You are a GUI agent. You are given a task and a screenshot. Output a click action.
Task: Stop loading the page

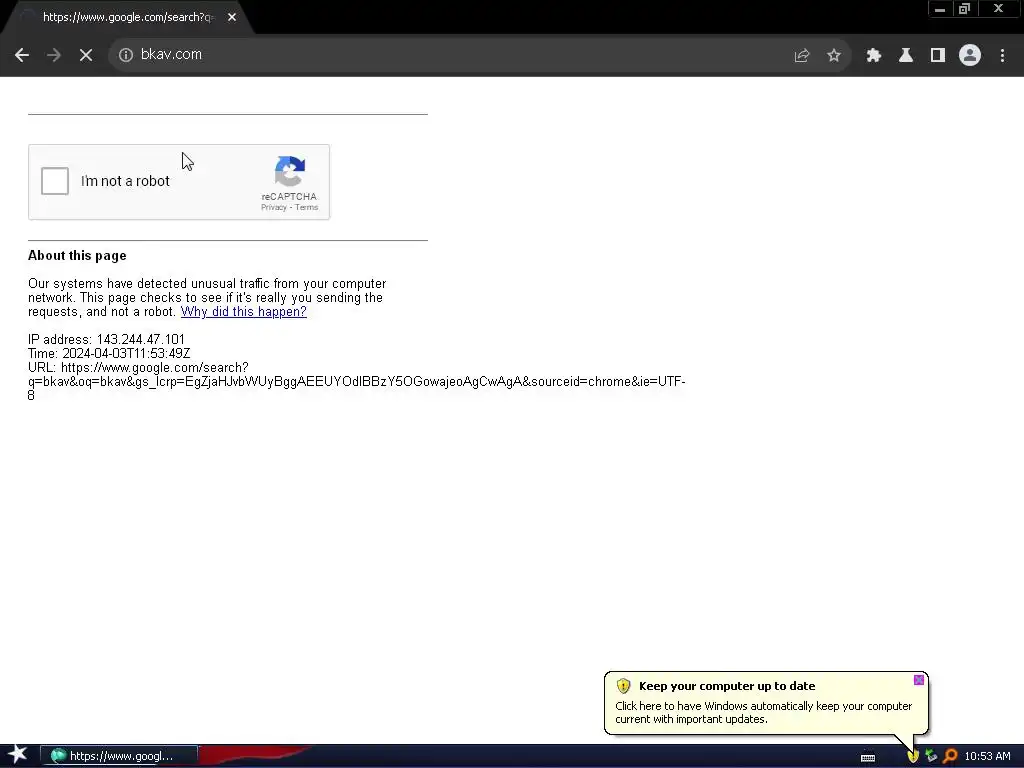(x=86, y=55)
